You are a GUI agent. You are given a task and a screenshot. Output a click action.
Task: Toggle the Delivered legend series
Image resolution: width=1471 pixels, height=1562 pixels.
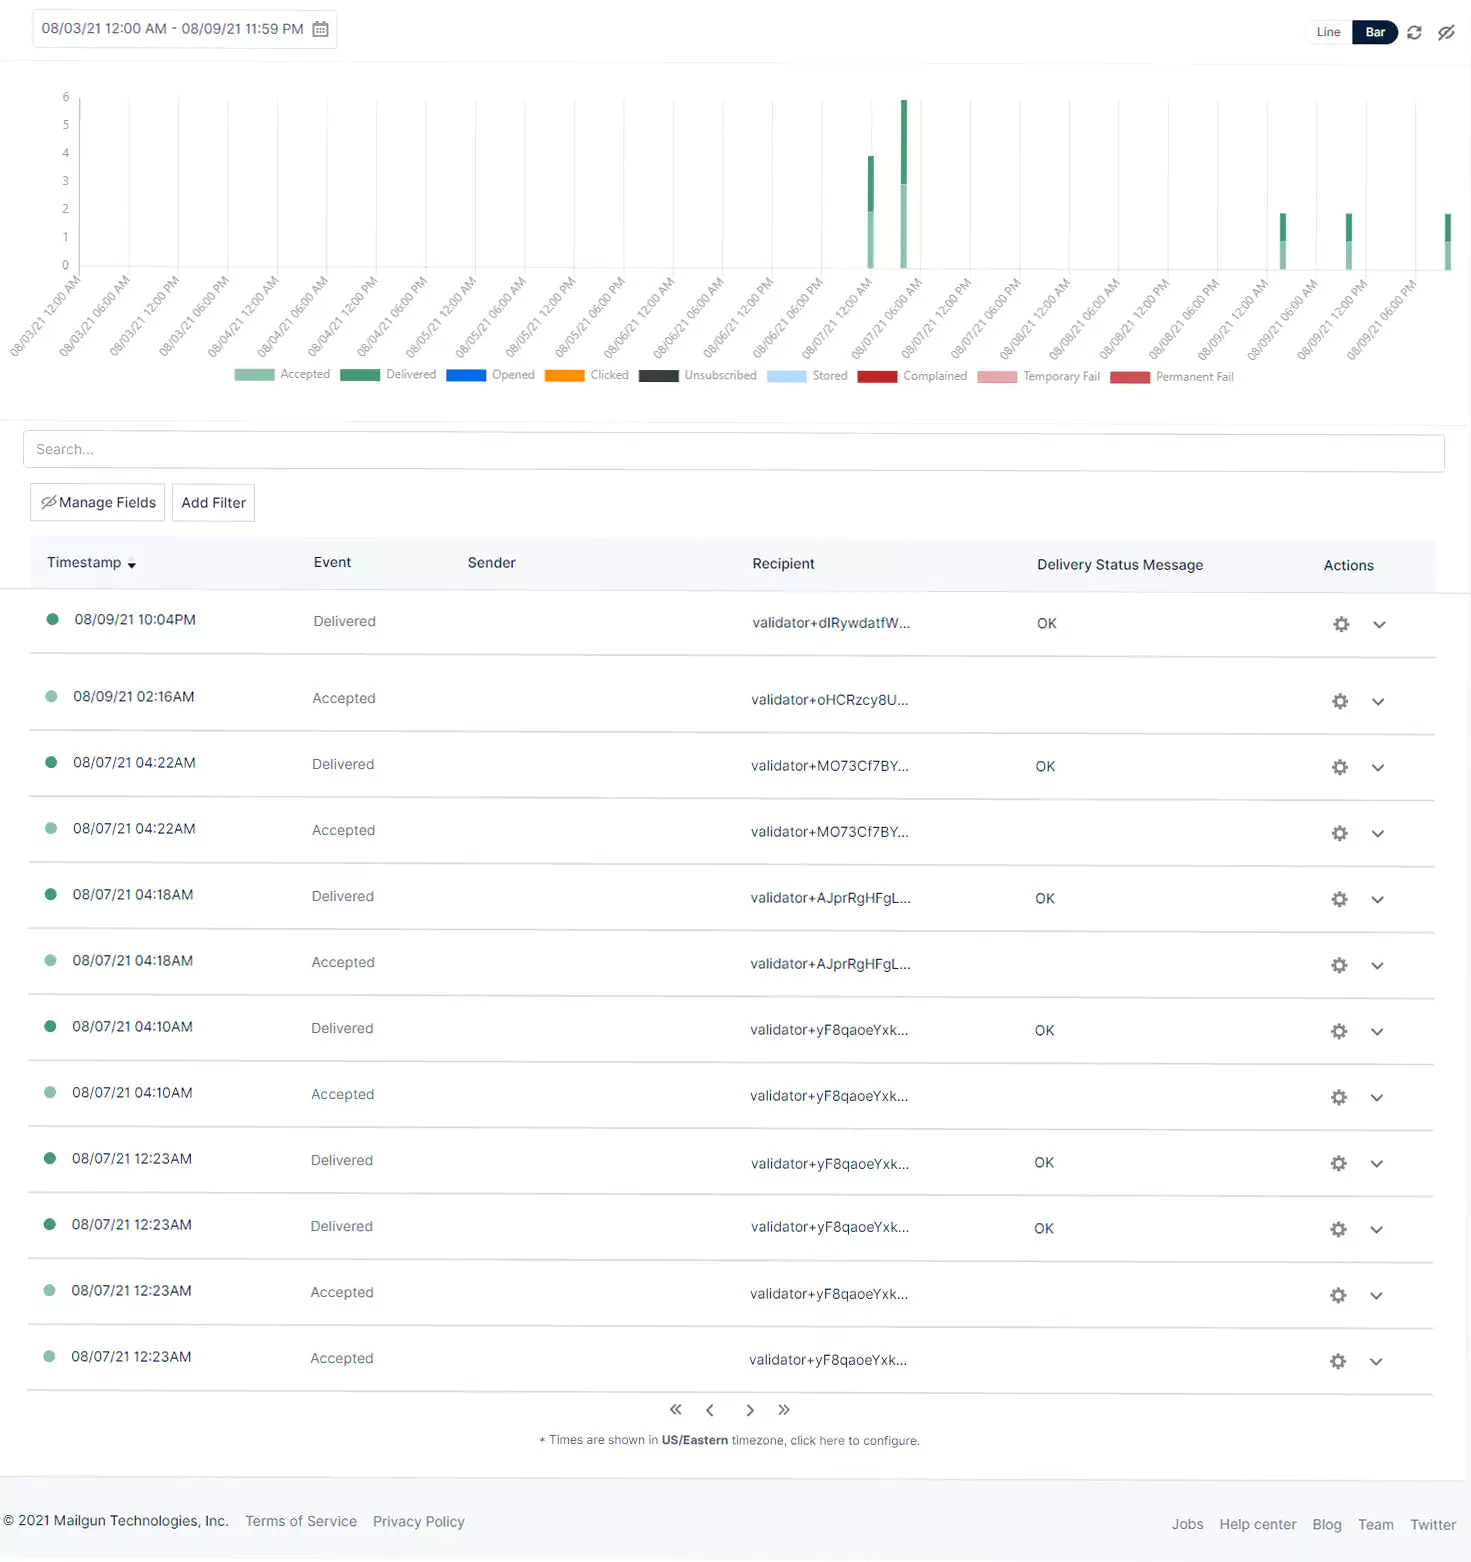(x=388, y=374)
